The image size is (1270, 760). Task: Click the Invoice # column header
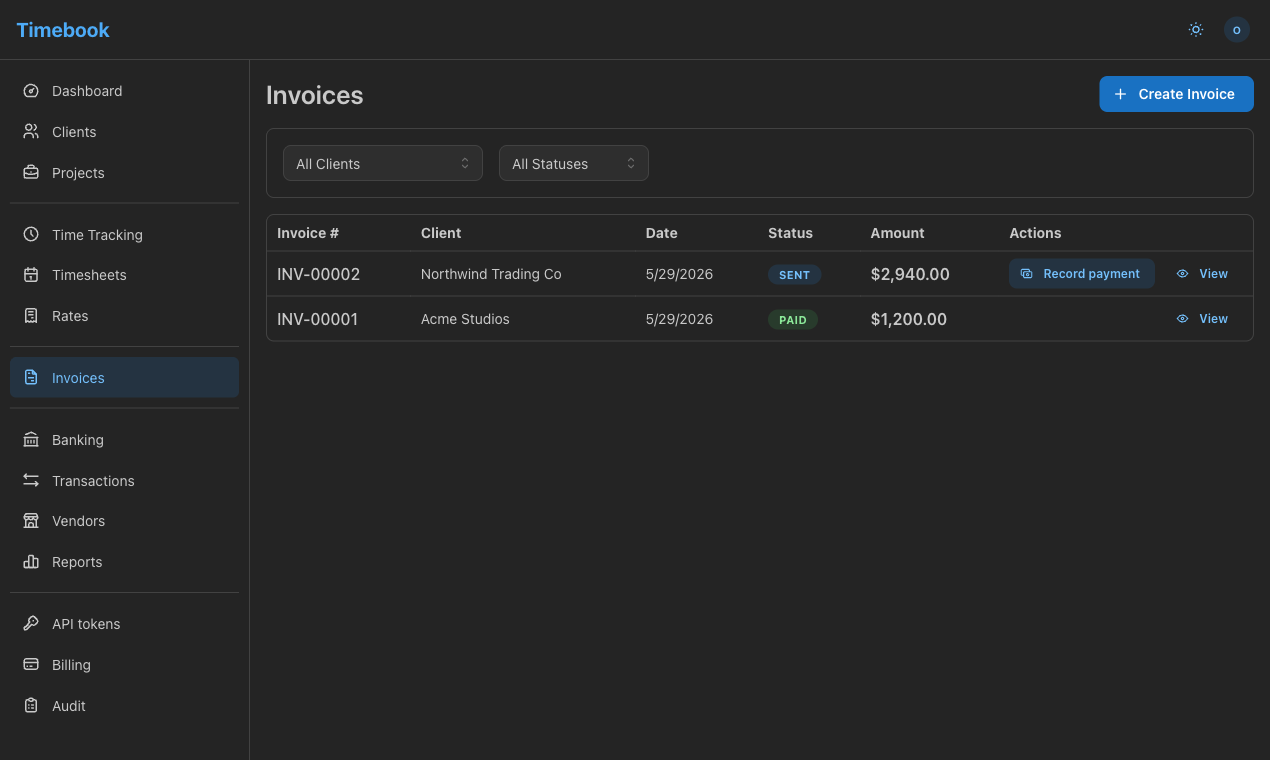click(x=308, y=233)
